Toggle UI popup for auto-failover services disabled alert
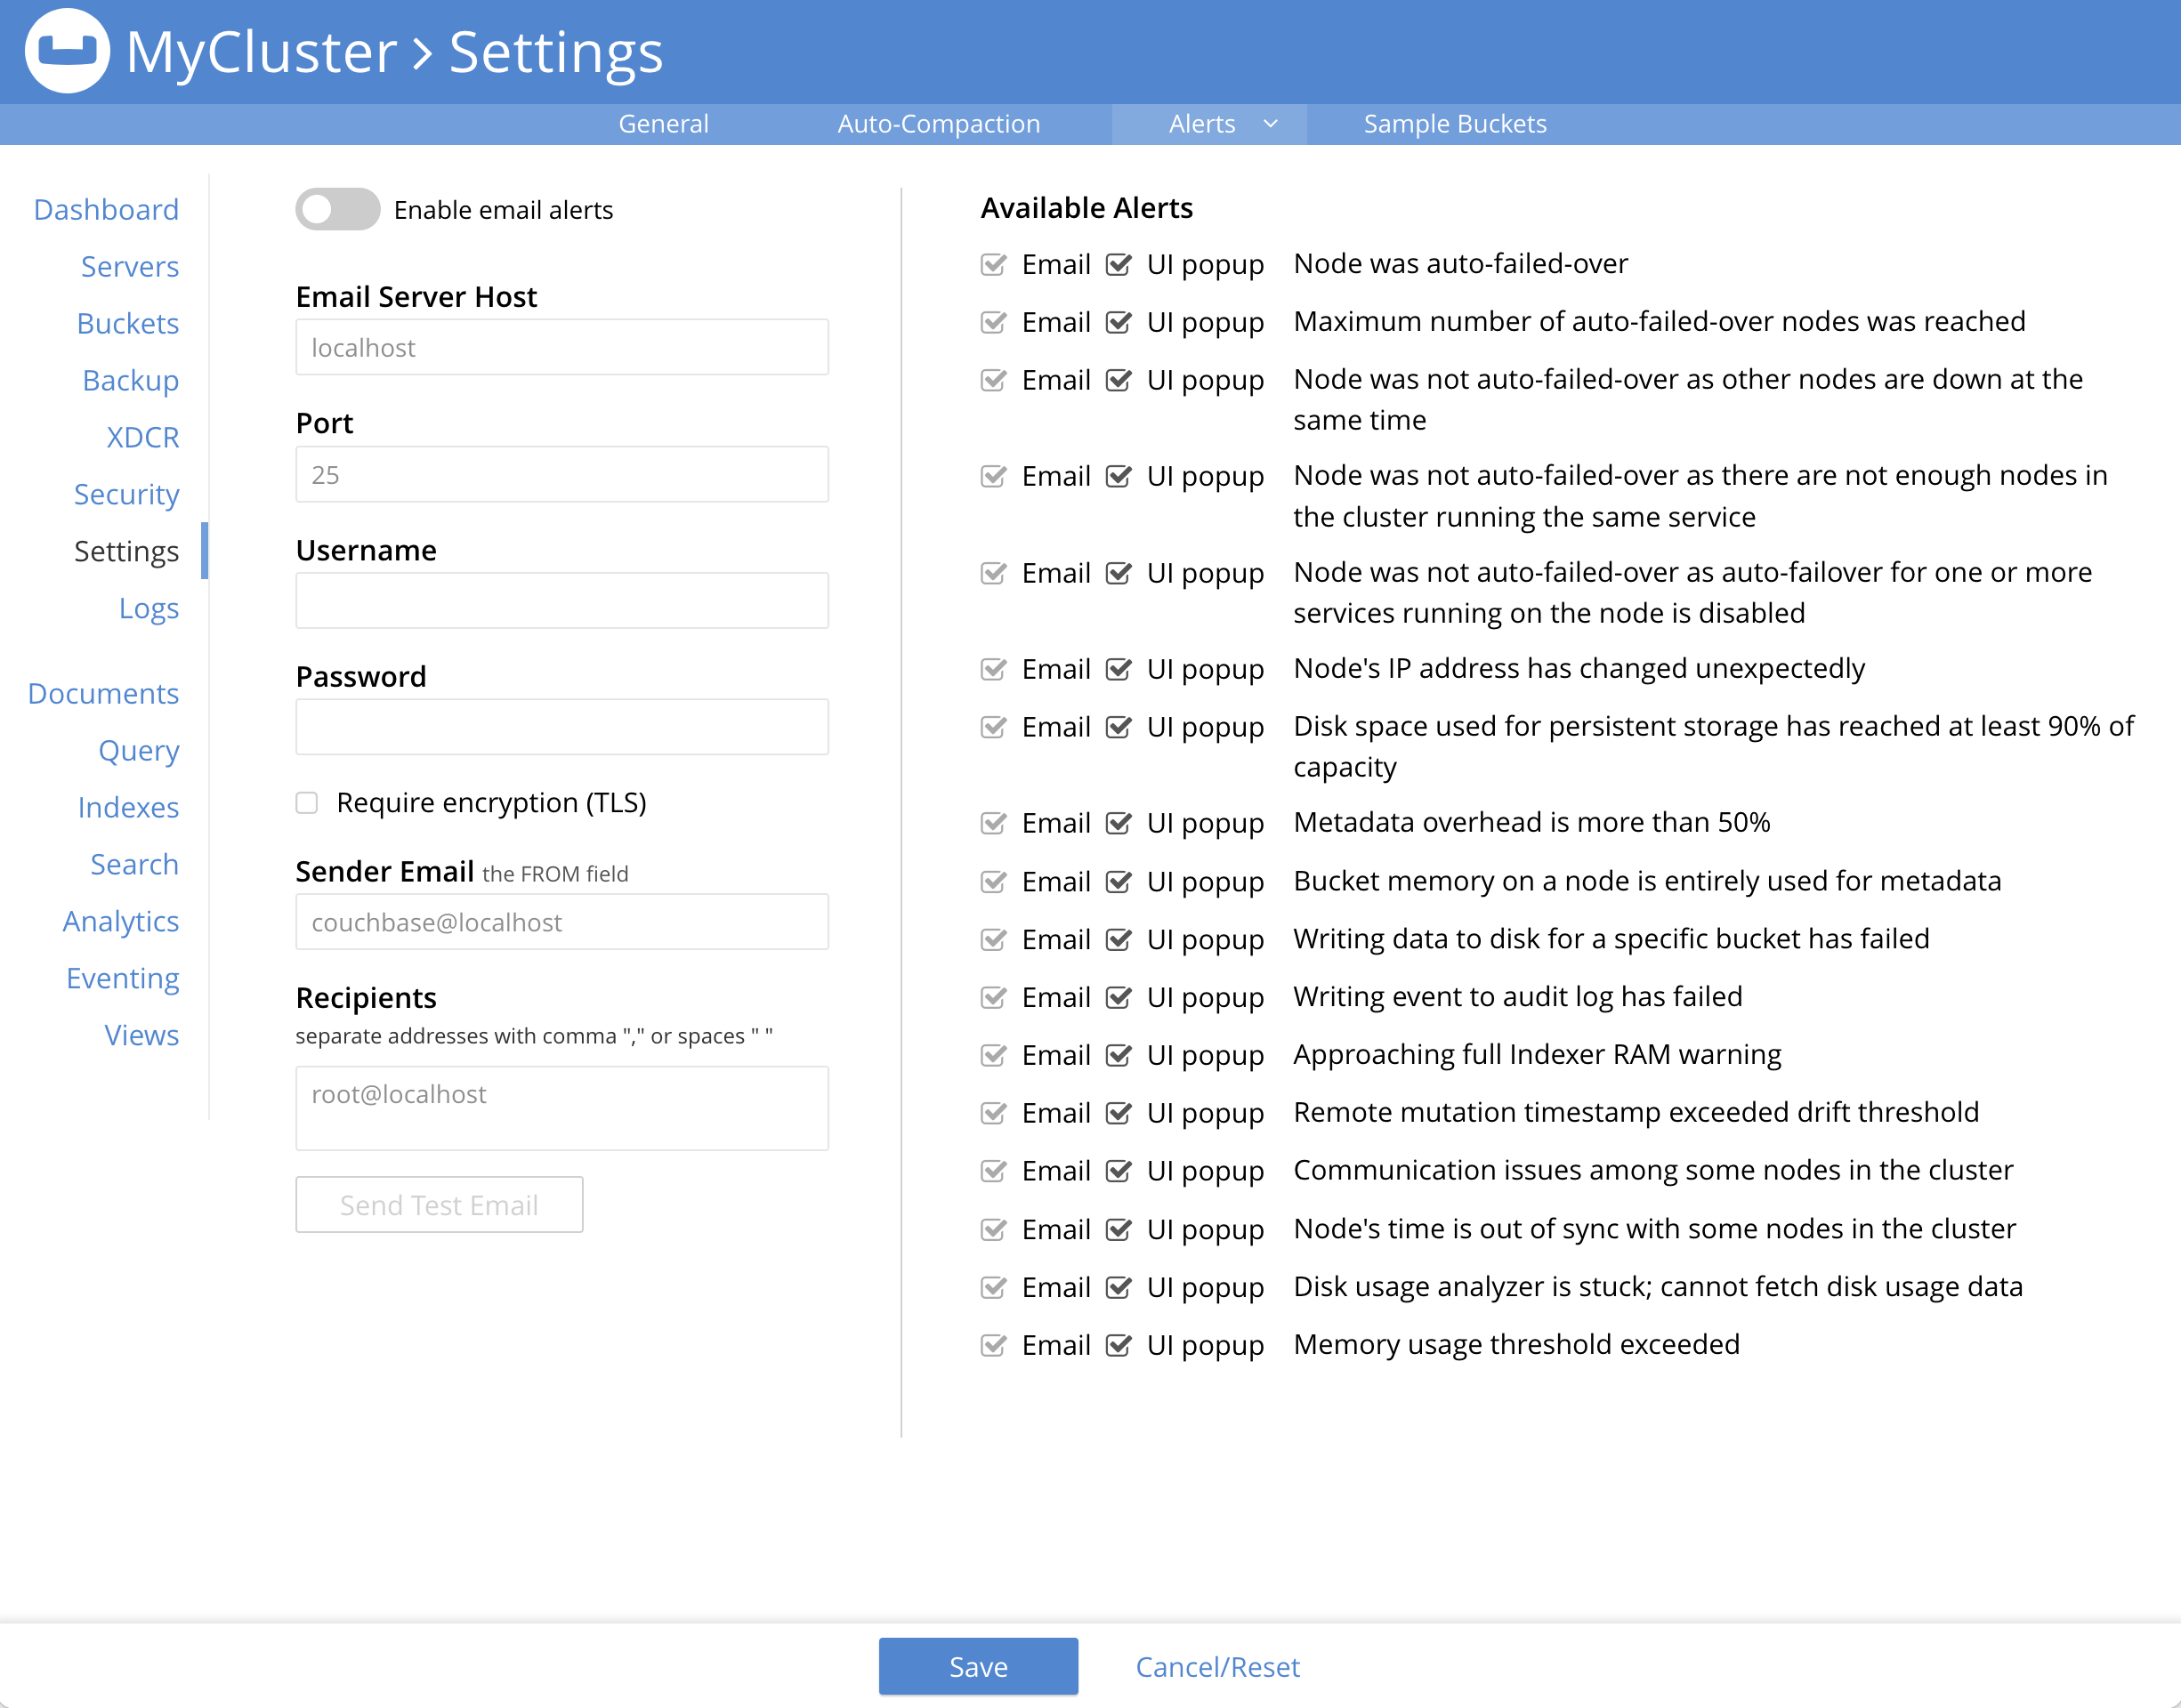This screenshot has height=1708, width=2181. 1119,574
